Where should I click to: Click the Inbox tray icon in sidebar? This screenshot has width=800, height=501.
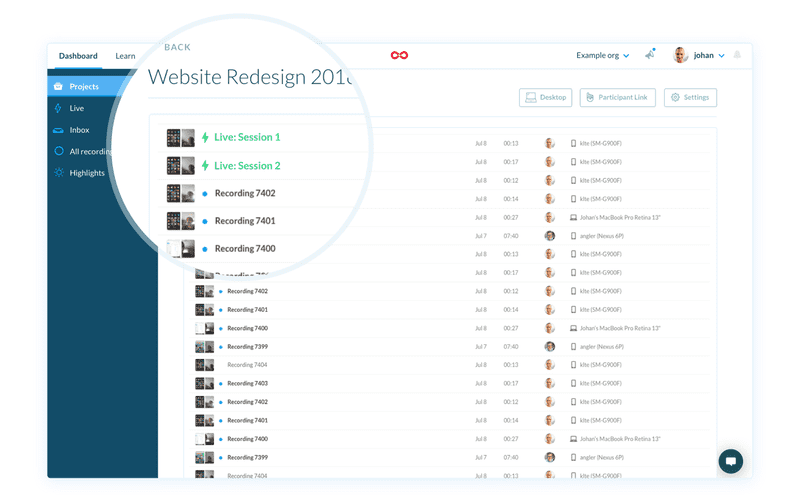pyautogui.click(x=59, y=130)
